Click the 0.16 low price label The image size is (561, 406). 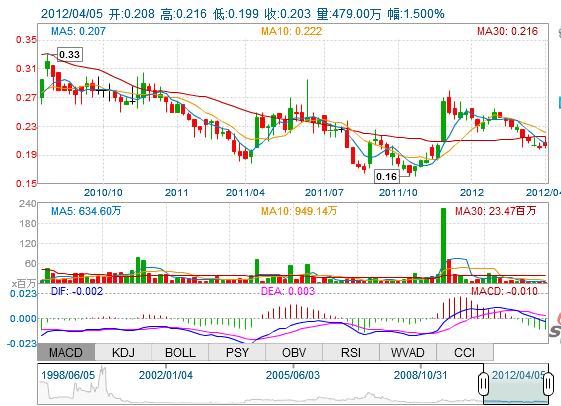pyautogui.click(x=386, y=176)
